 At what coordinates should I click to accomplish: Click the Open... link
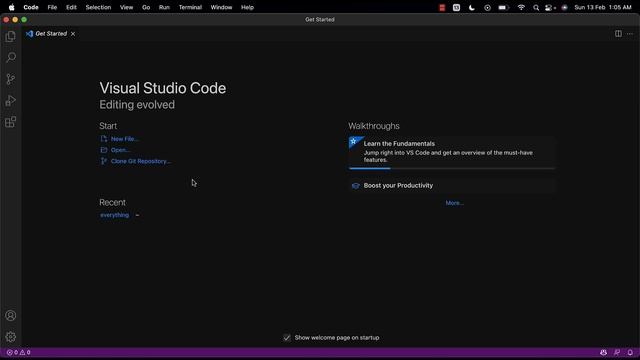tap(120, 150)
